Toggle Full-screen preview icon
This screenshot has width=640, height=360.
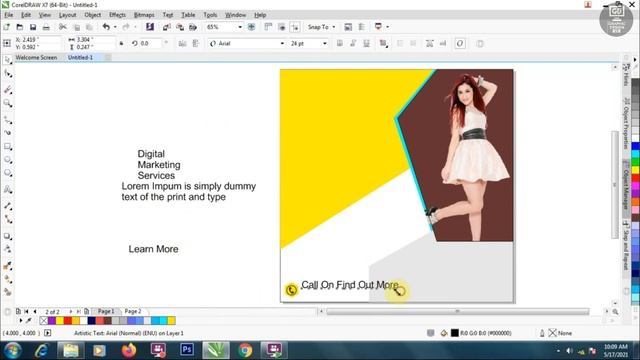pos(251,27)
